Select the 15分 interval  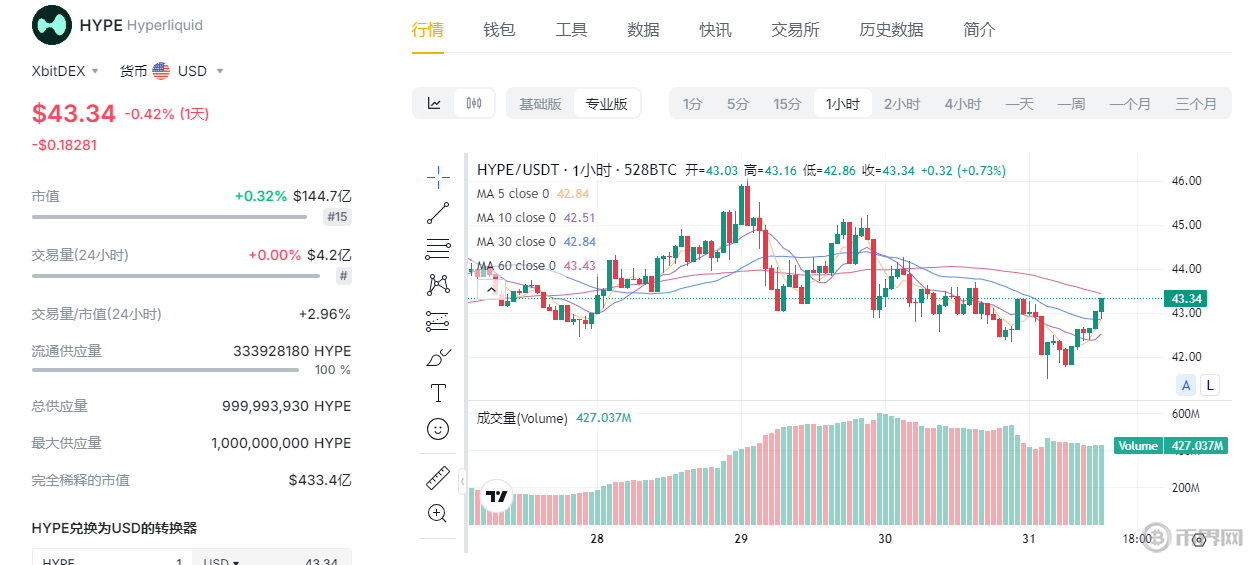787,104
